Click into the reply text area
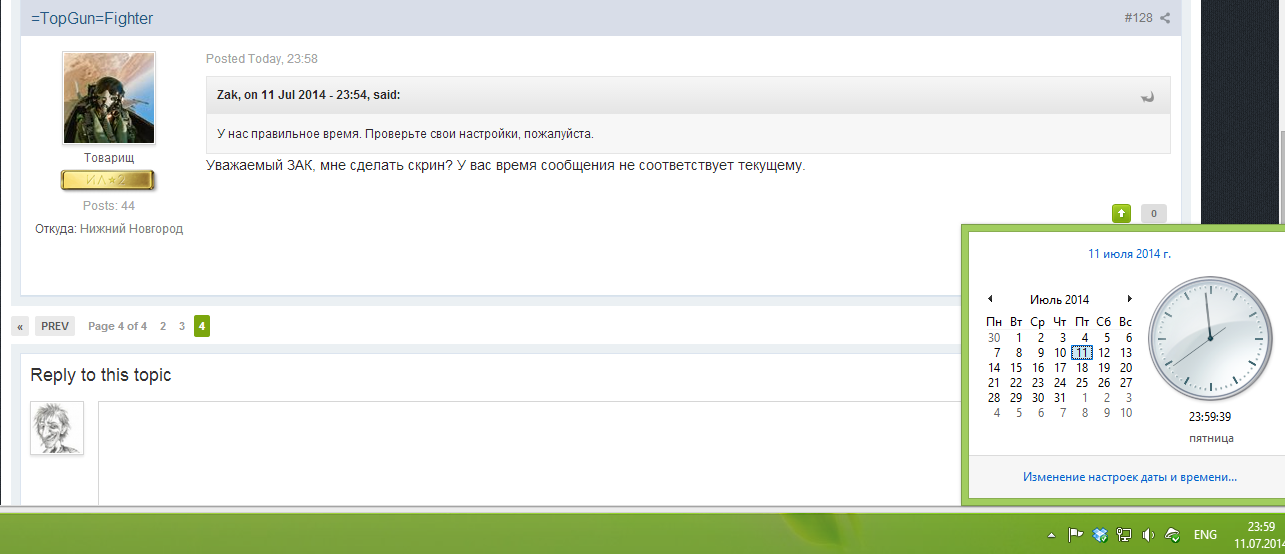The image size is (1285, 554). (529, 453)
